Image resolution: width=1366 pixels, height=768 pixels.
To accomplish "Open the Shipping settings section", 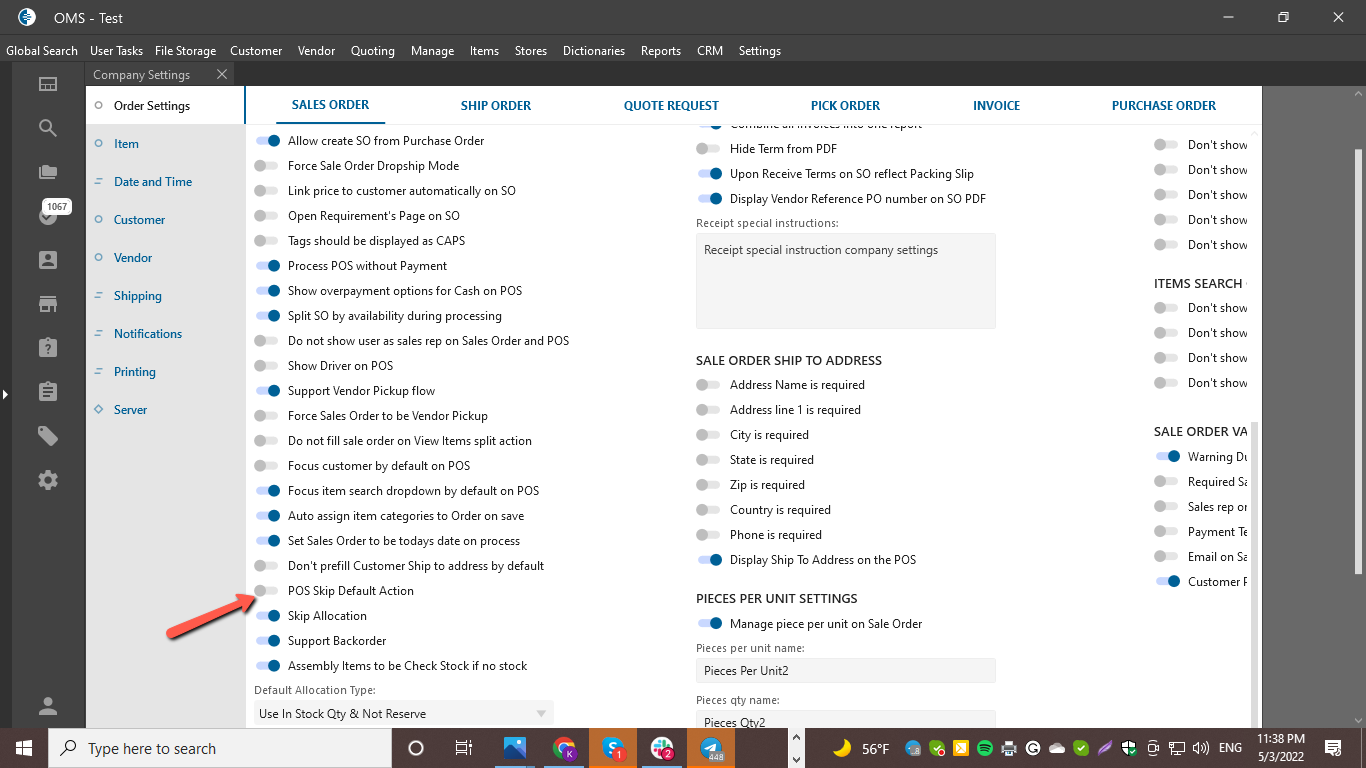I will coord(137,296).
